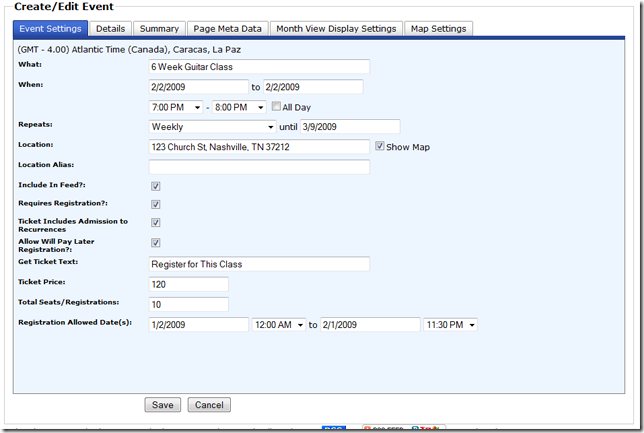Click the Save button
The width and height of the screenshot is (644, 433).
[162, 405]
